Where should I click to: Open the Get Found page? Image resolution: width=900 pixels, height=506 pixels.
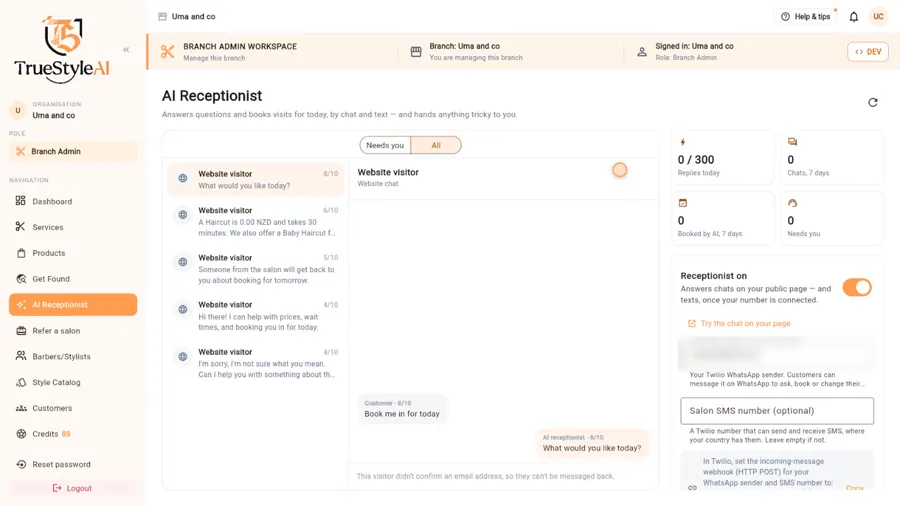(73, 279)
